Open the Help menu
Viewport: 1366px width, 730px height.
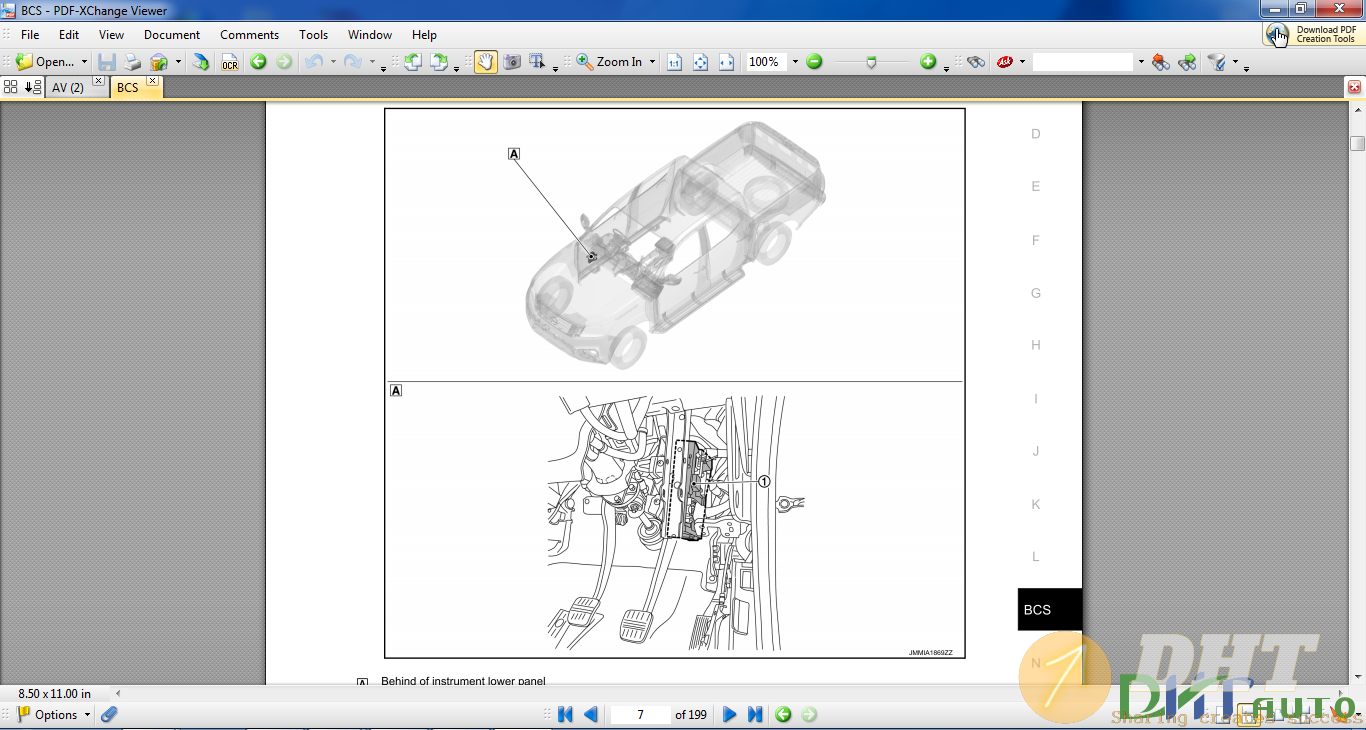coord(424,35)
